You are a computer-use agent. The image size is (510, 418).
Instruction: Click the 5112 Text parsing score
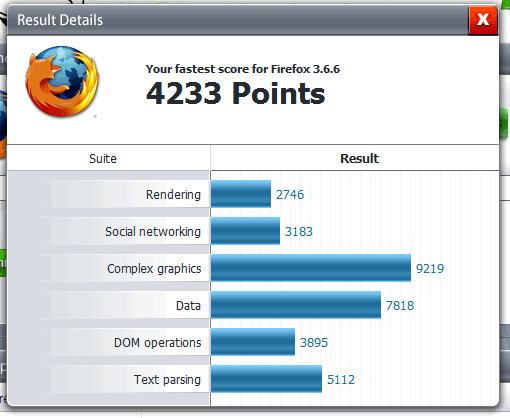tap(341, 380)
